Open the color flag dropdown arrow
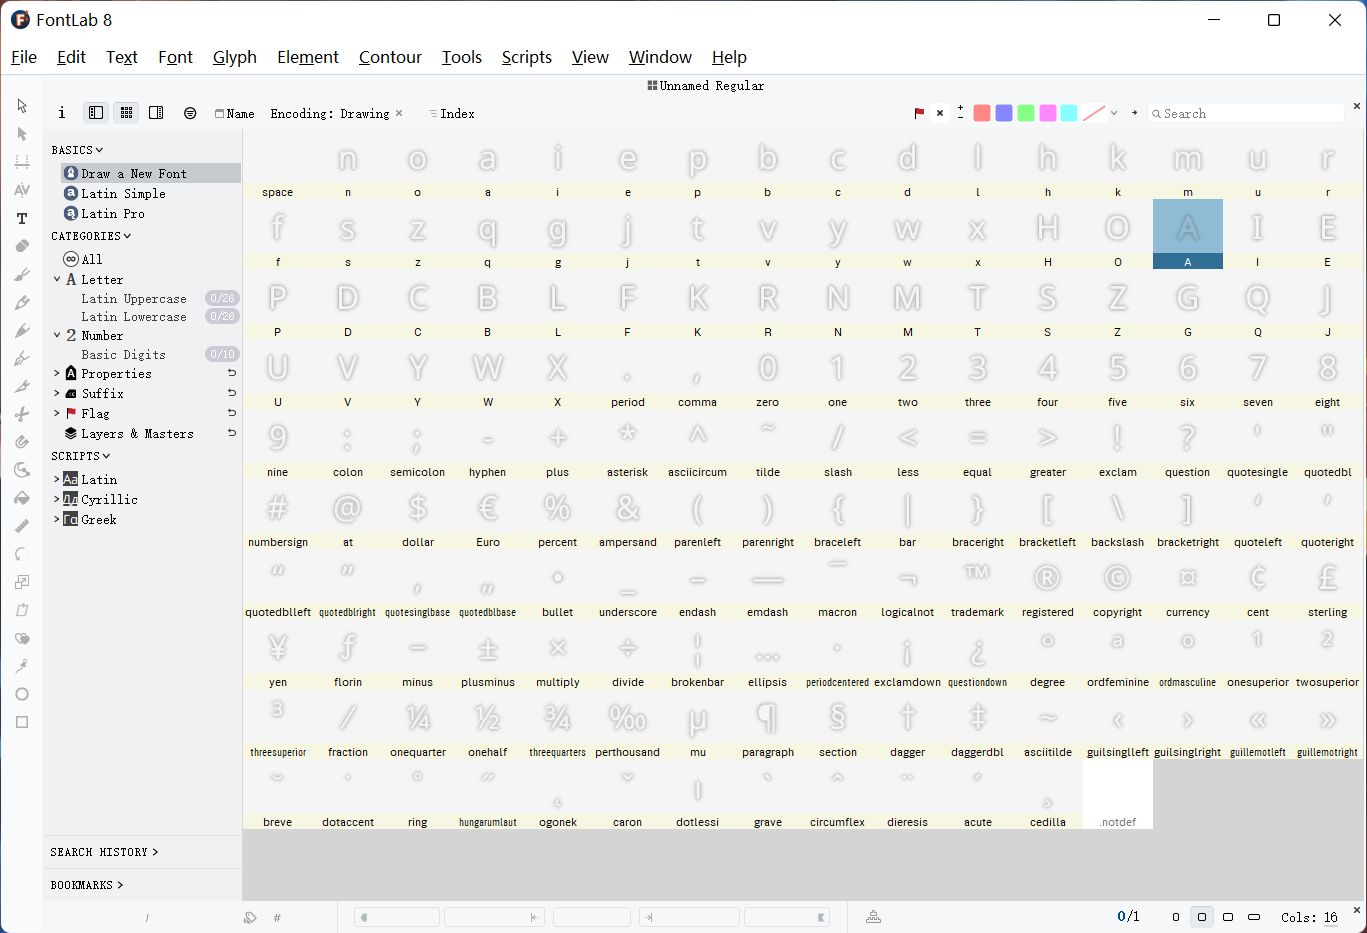1367x933 pixels. tap(1114, 113)
